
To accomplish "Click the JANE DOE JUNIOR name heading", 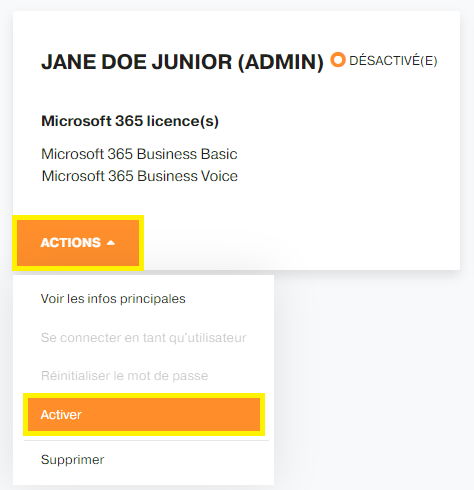I will click(136, 62).
